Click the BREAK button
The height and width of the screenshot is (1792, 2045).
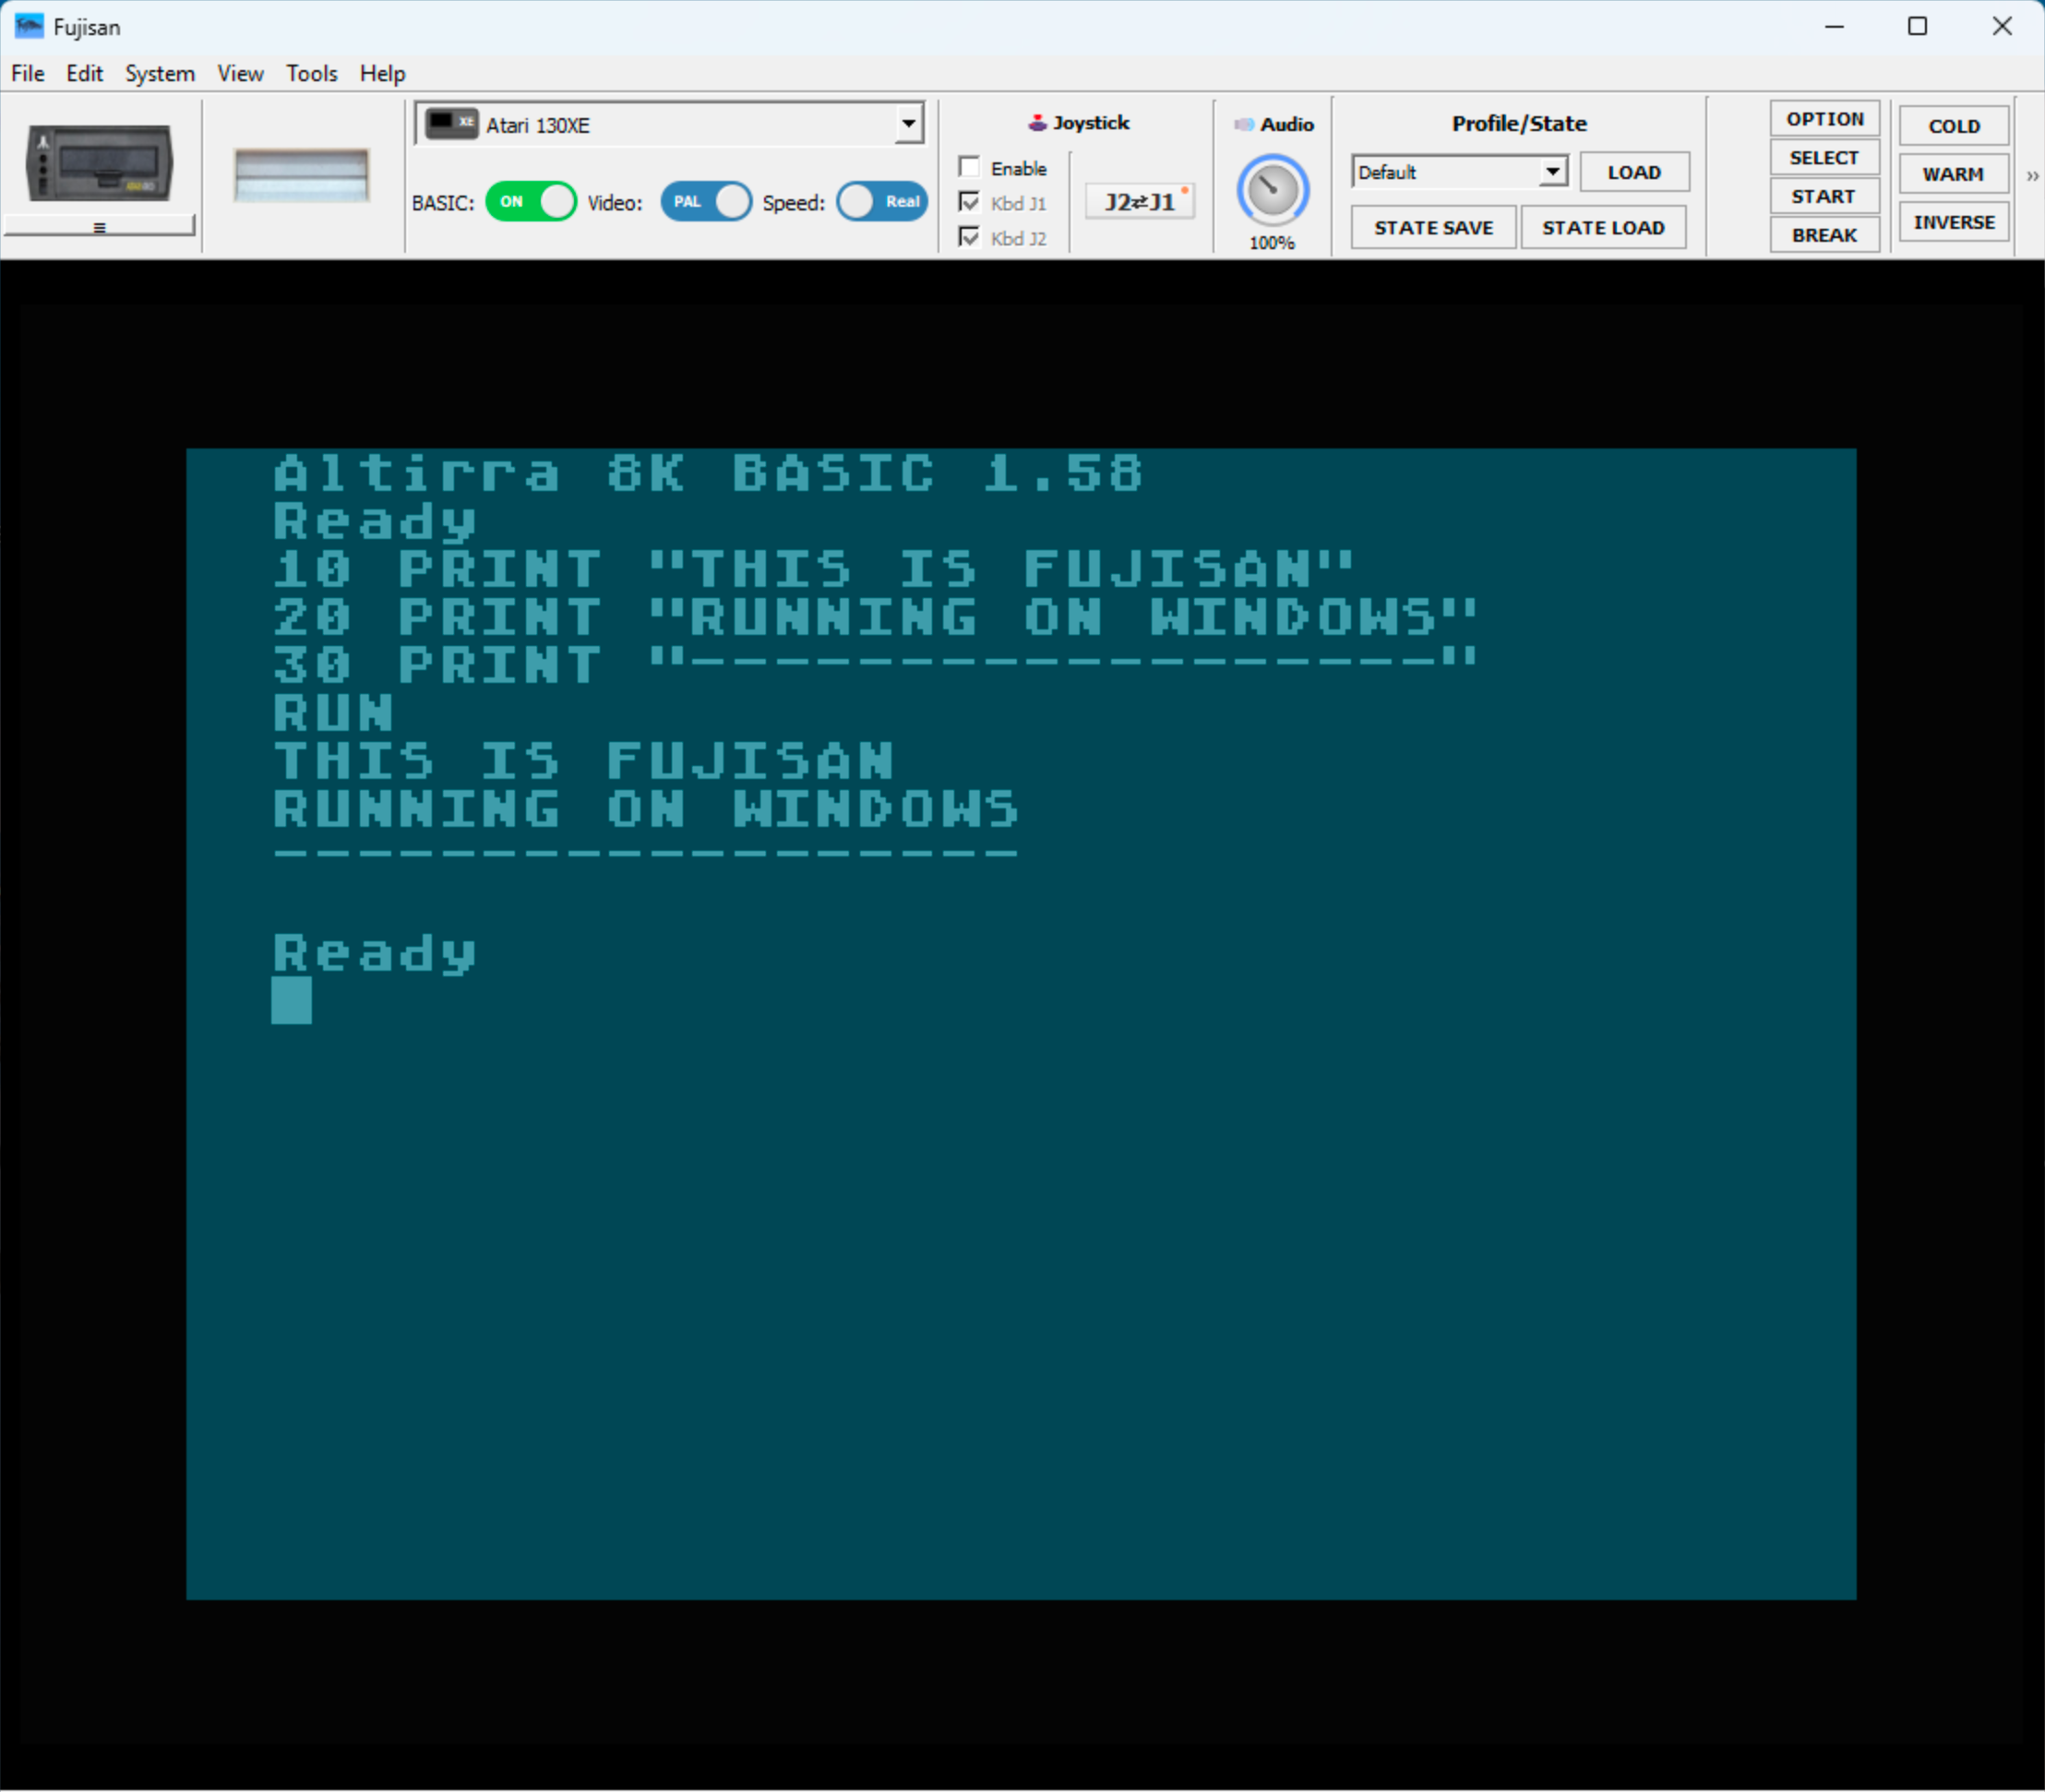click(1824, 235)
